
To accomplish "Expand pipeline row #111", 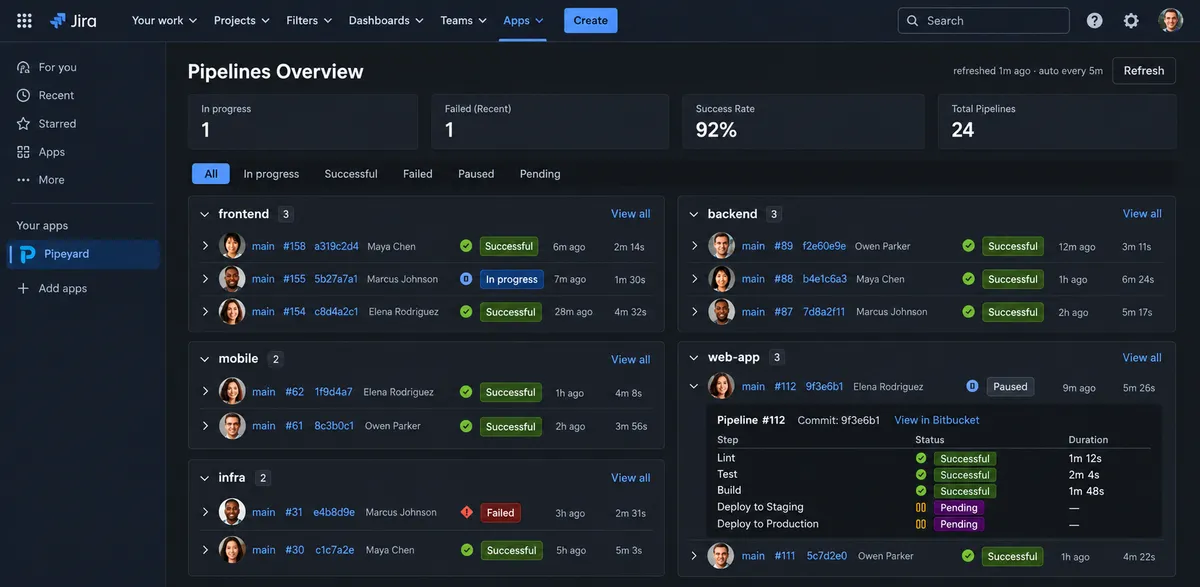I will click(694, 556).
